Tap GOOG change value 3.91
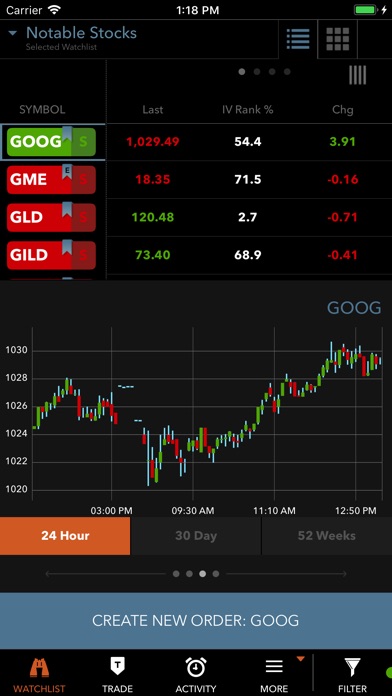The width and height of the screenshot is (392, 696). (x=343, y=142)
